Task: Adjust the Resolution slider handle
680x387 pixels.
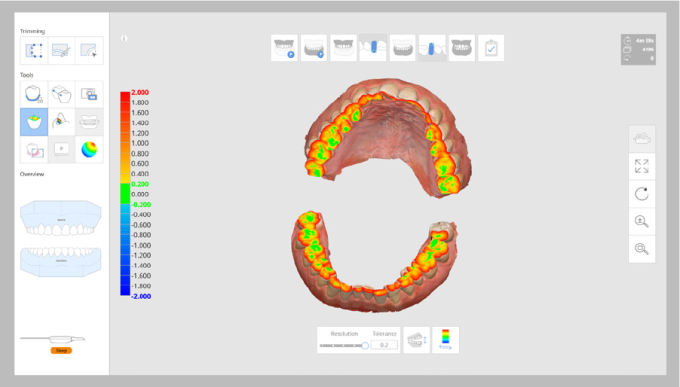Action: pyautogui.click(x=365, y=345)
